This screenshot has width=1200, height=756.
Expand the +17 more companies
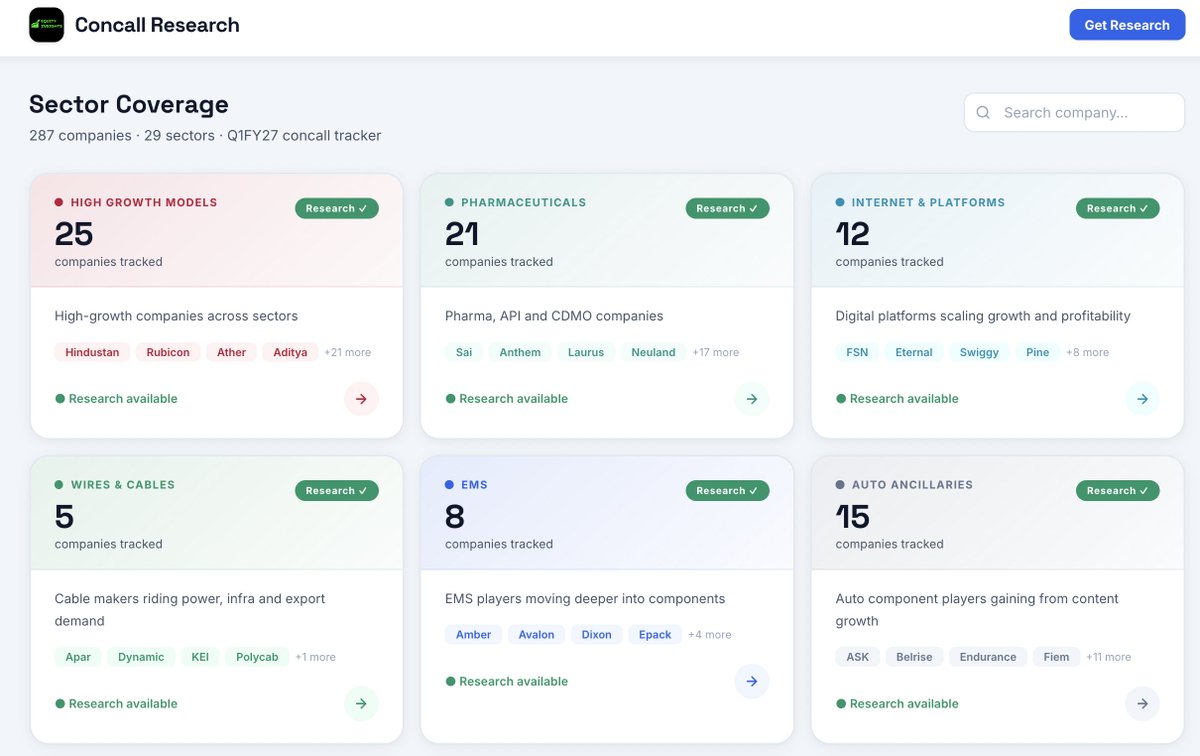click(x=716, y=352)
